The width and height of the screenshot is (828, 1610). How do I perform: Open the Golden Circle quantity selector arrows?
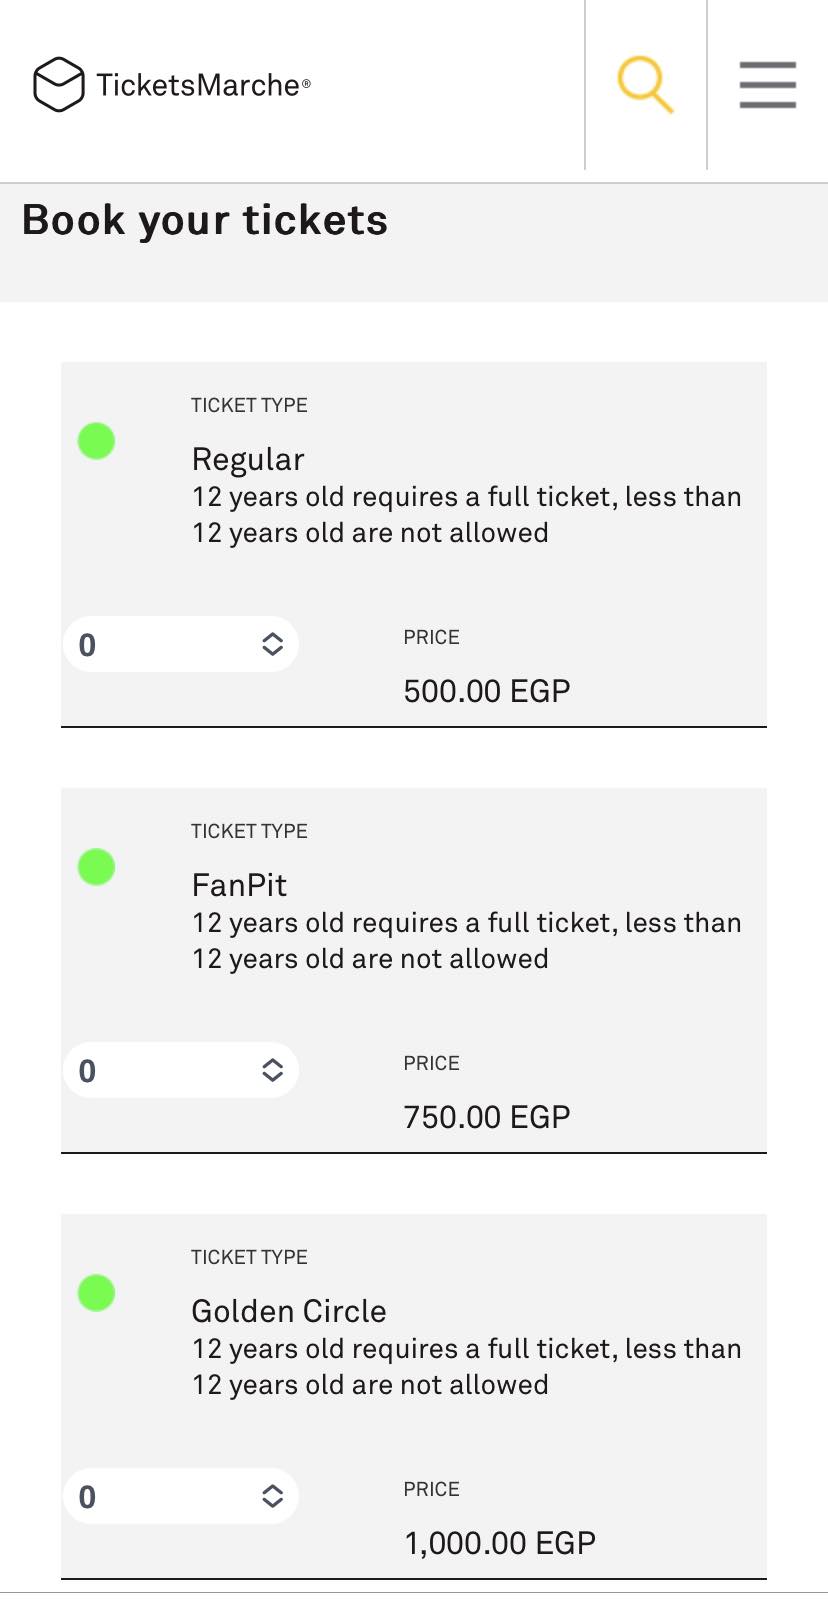[x=272, y=1496]
